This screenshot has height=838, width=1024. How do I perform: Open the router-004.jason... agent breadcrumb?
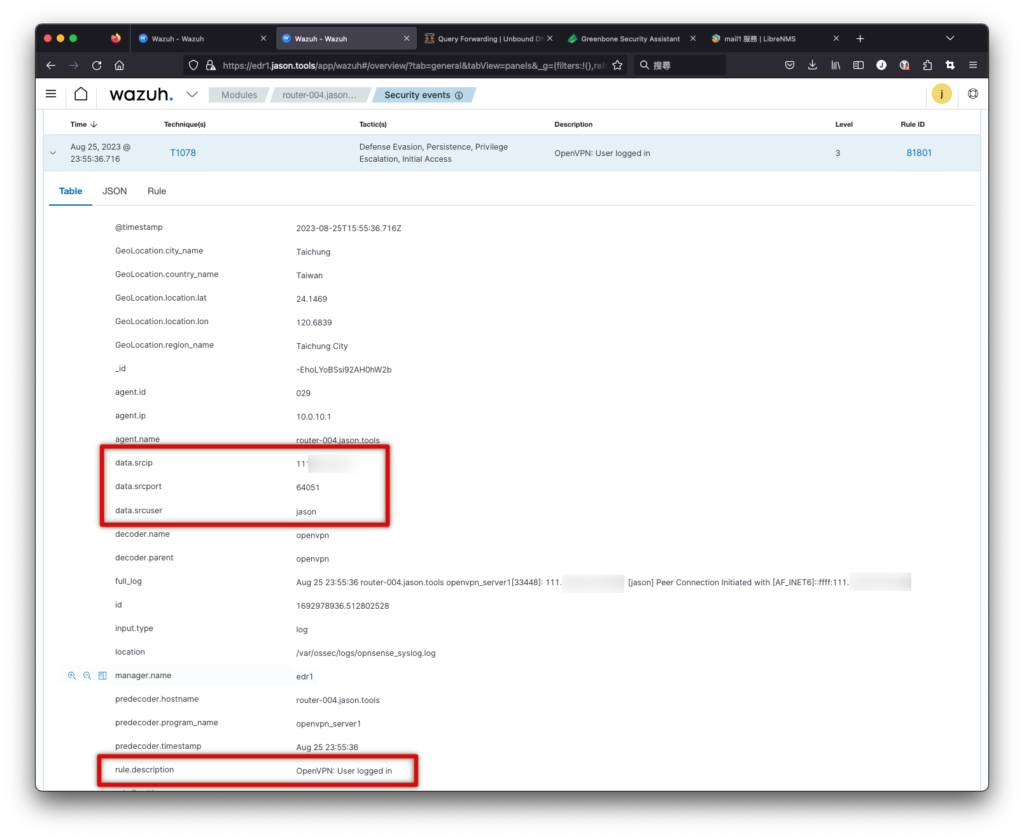pyautogui.click(x=319, y=95)
